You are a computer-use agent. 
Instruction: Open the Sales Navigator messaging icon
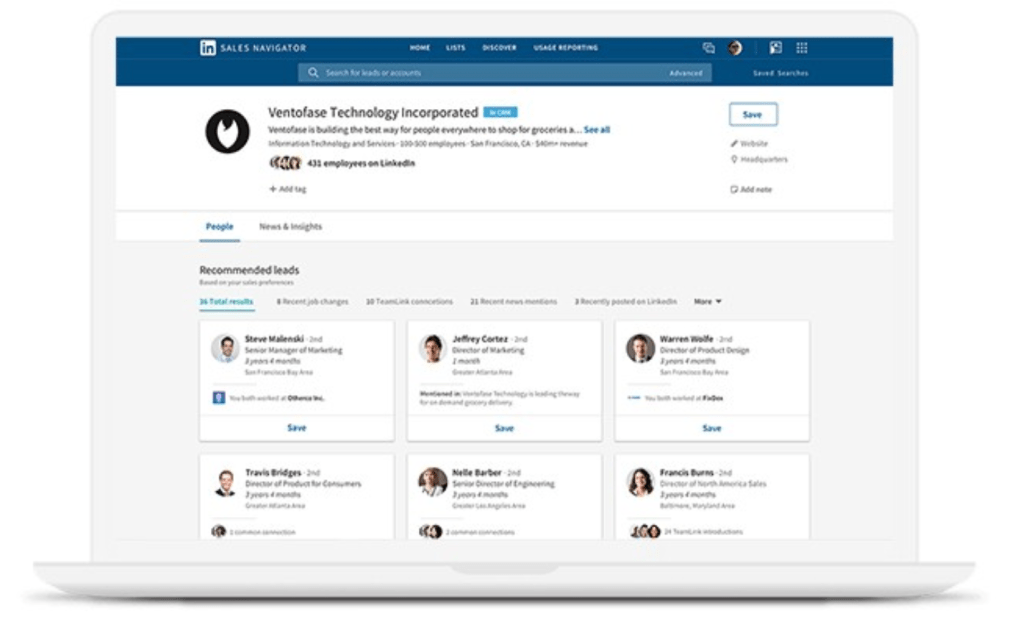(708, 47)
